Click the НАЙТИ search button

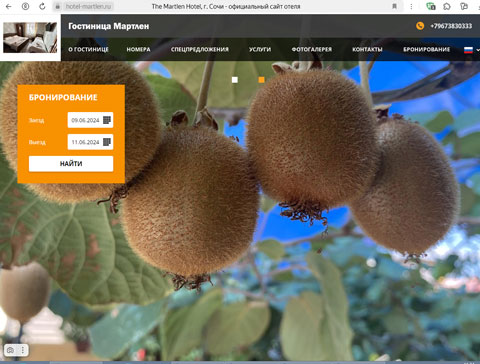point(71,164)
